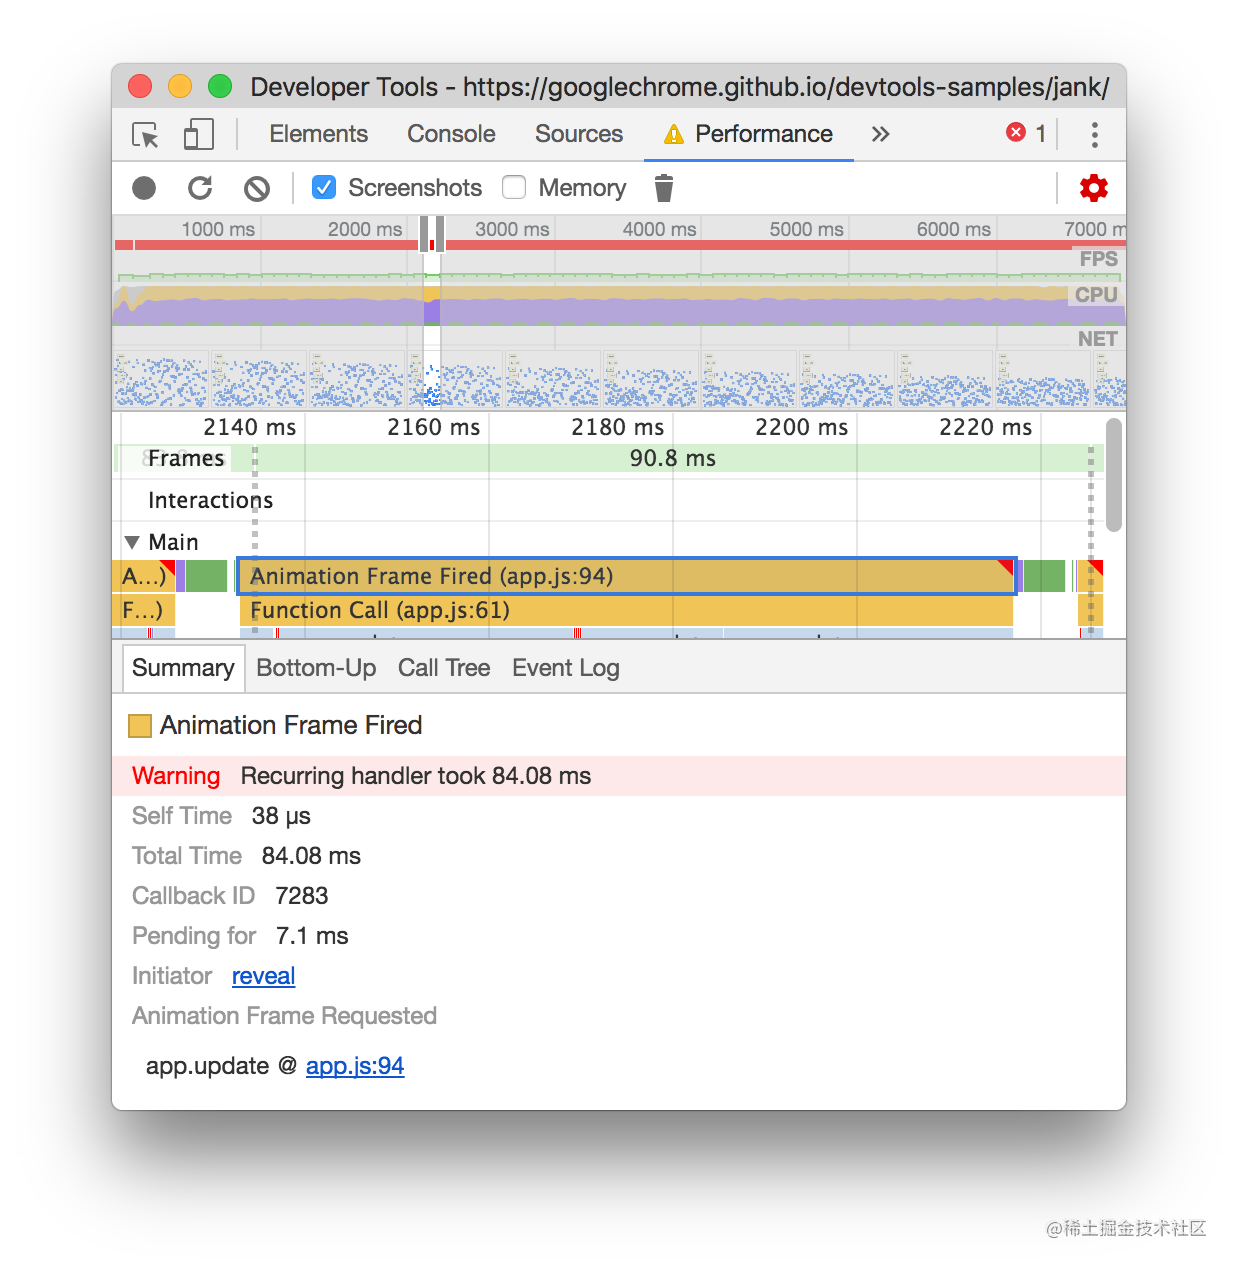This screenshot has width=1238, height=1270.
Task: Click the 2180 ms ruler label
Action: [617, 427]
